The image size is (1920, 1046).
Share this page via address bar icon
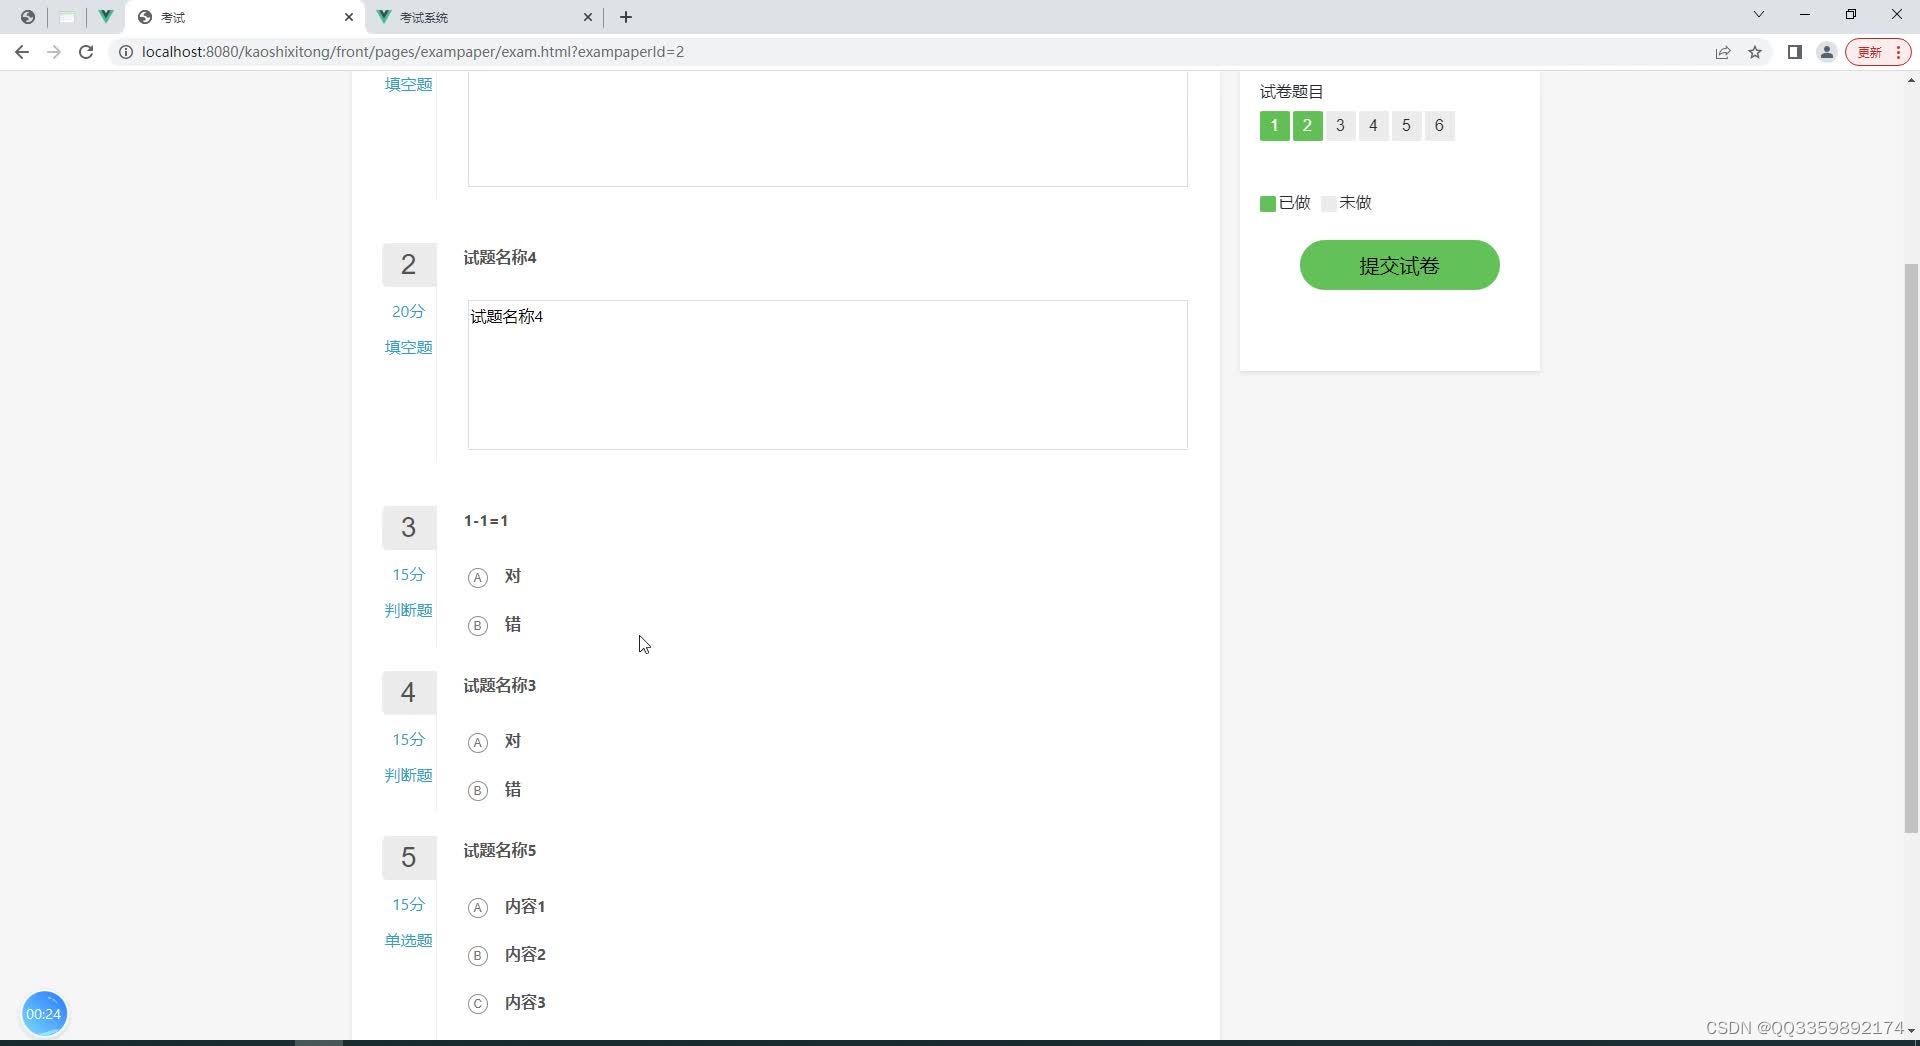pos(1723,52)
